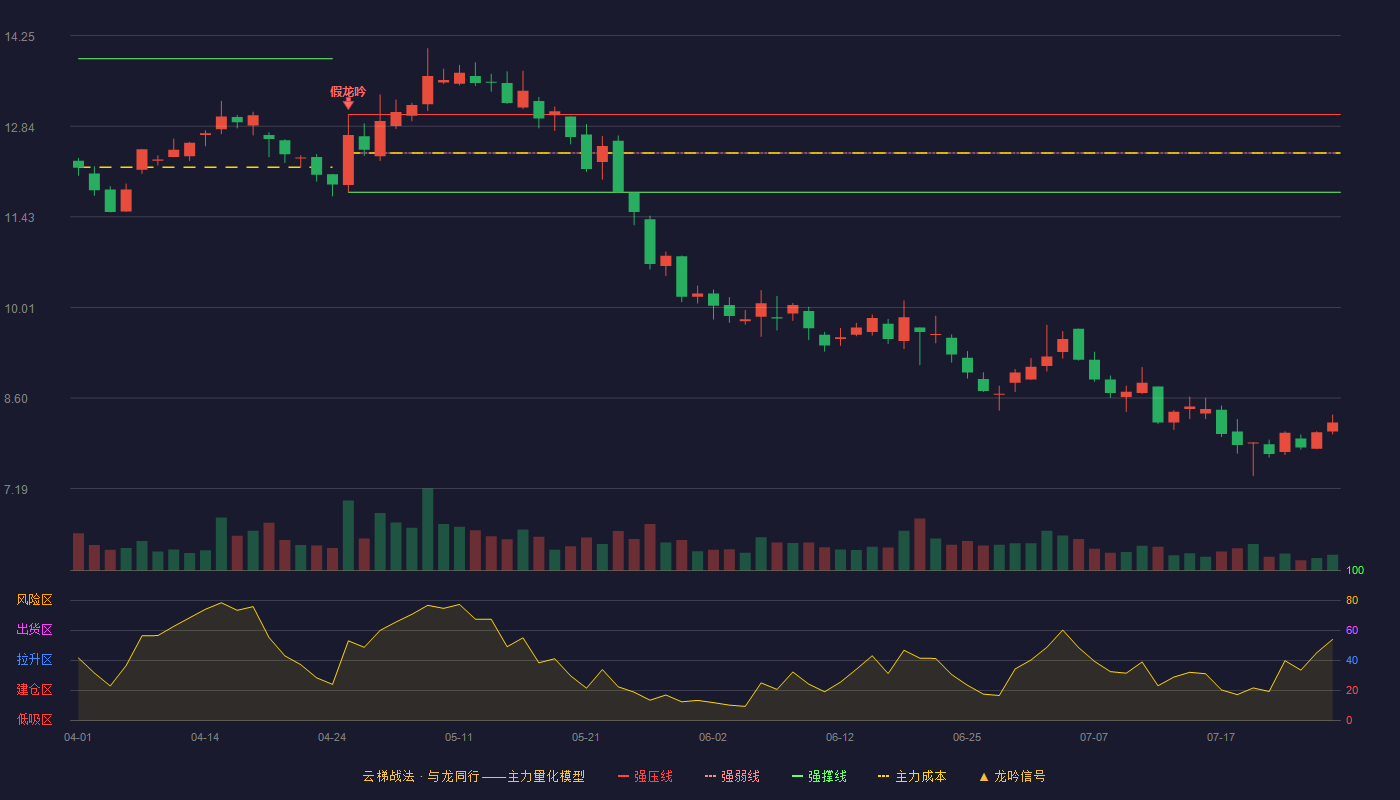Image resolution: width=1400 pixels, height=800 pixels.
Task: Click the 07-17 date label
Action: tap(1221, 737)
